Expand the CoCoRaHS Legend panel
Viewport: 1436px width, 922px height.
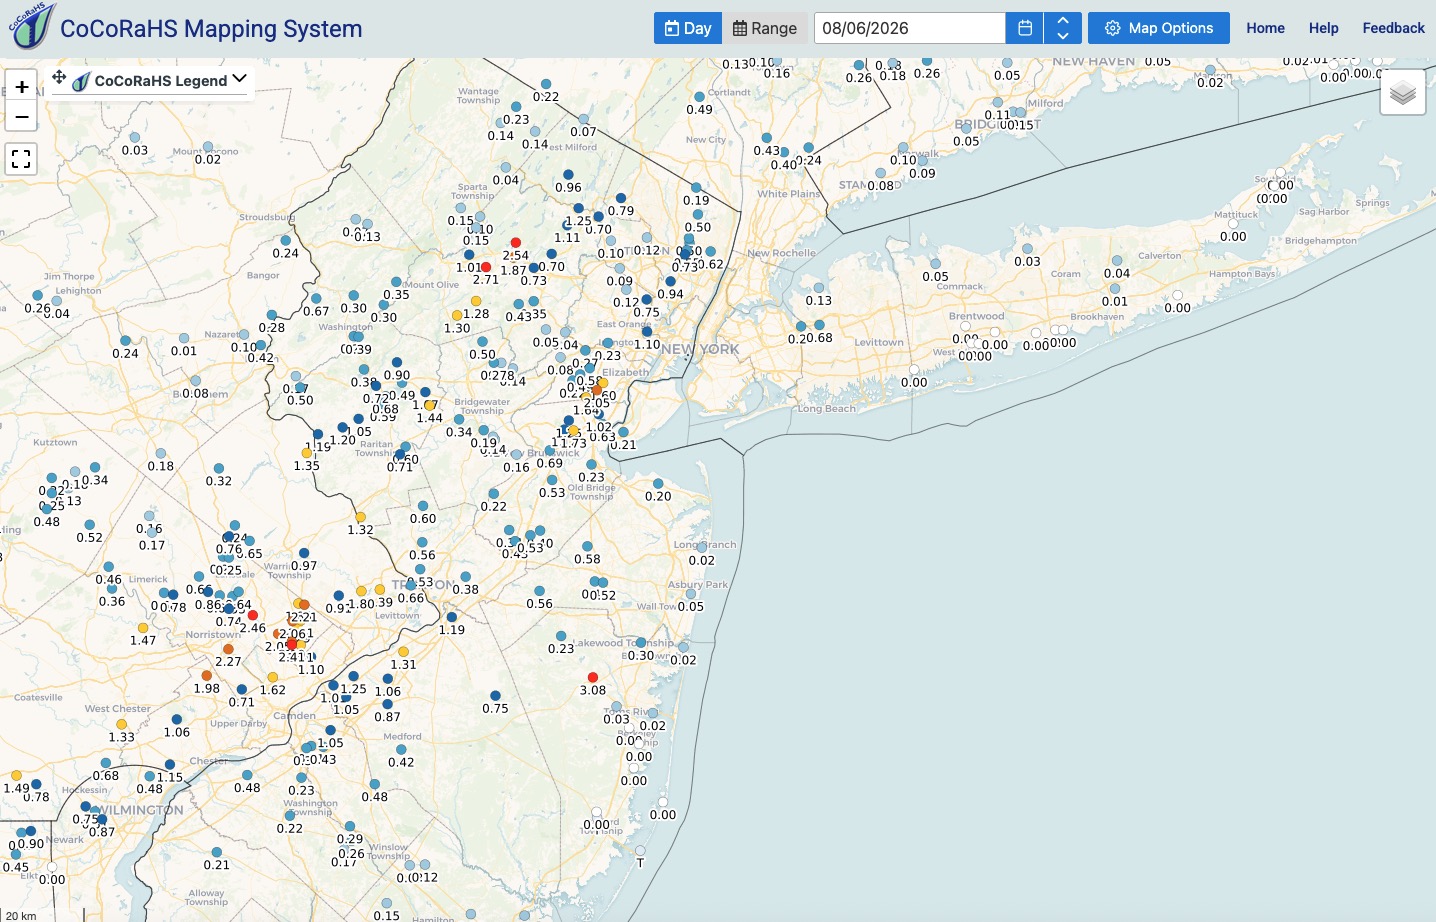239,79
